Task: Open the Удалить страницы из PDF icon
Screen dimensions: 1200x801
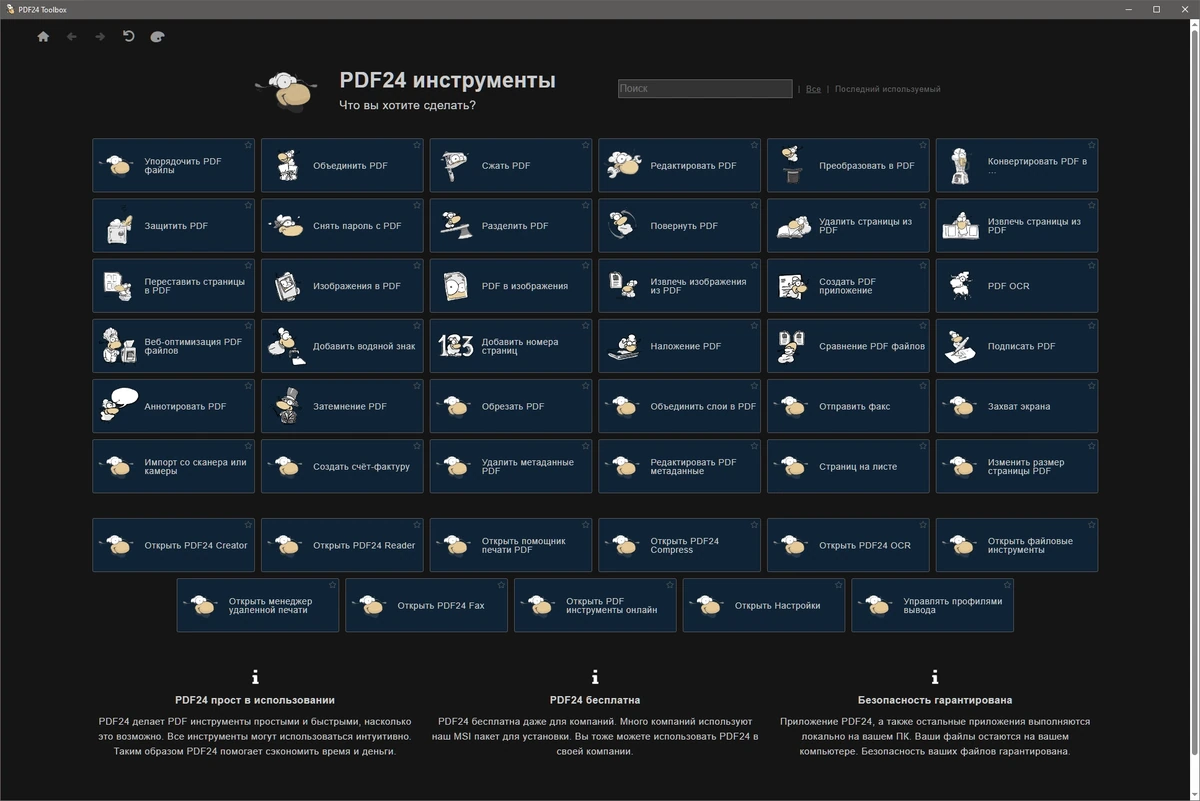Action: pos(792,226)
